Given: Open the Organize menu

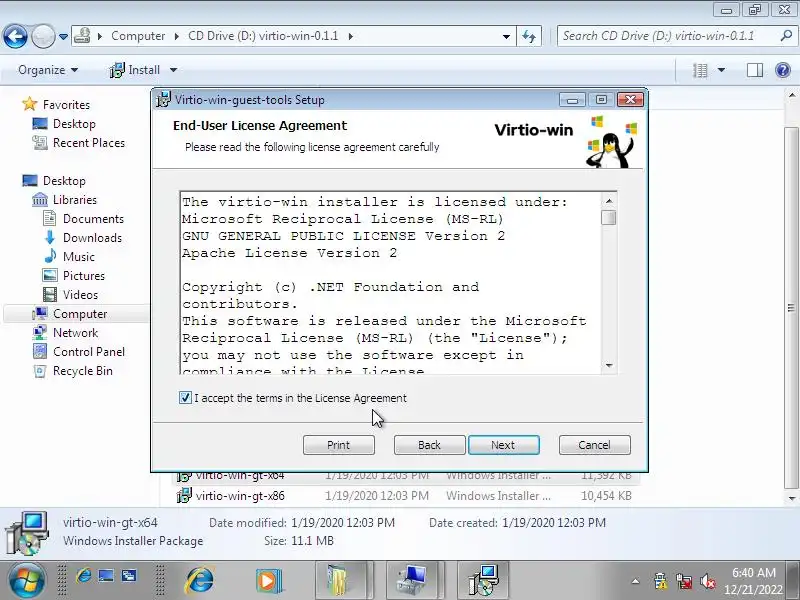Looking at the screenshot, I should 48,70.
